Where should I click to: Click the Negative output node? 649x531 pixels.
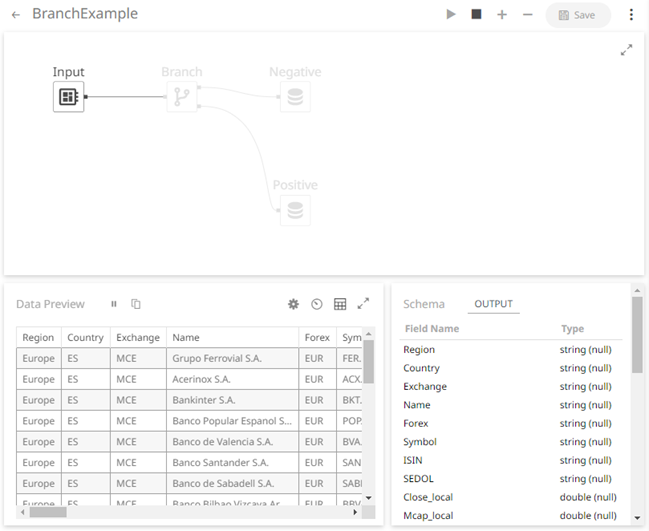tap(294, 97)
